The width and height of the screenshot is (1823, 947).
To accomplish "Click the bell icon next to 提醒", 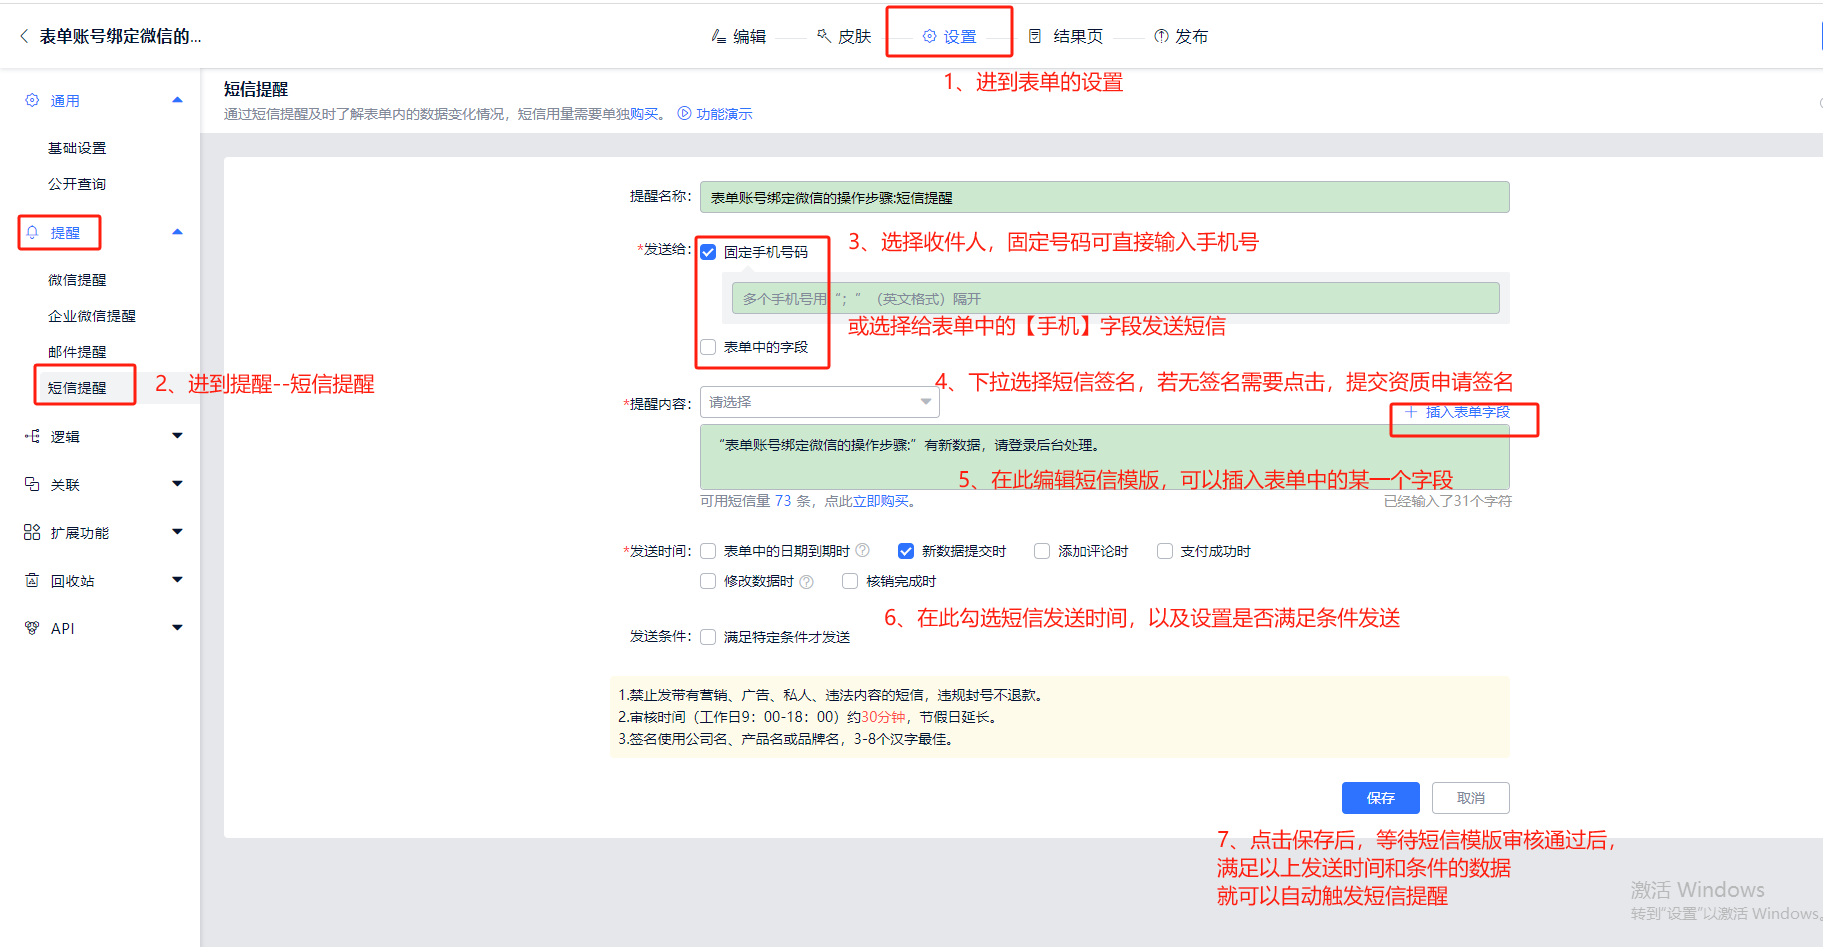I will click(32, 232).
